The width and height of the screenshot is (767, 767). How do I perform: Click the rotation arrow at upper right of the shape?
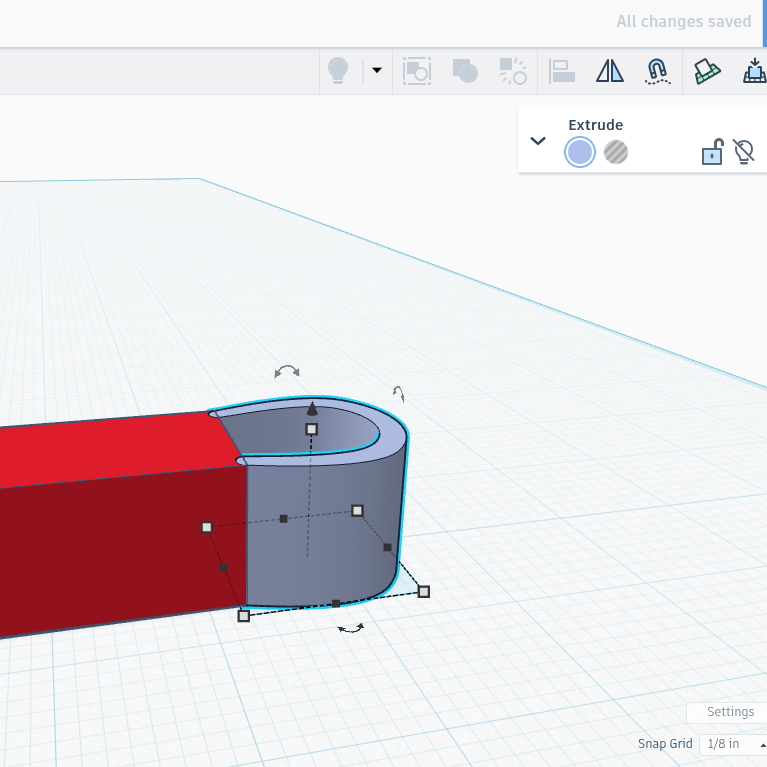[x=399, y=394]
